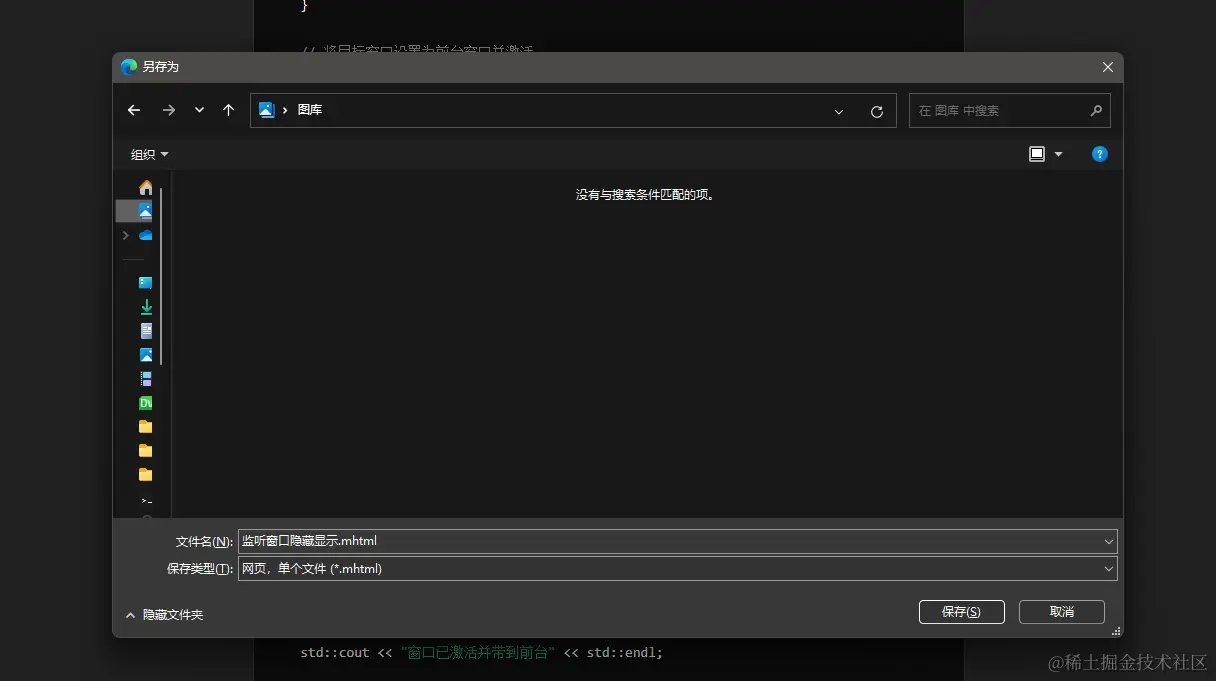Go back with the left arrow
Image resolution: width=1216 pixels, height=681 pixels.
[134, 111]
